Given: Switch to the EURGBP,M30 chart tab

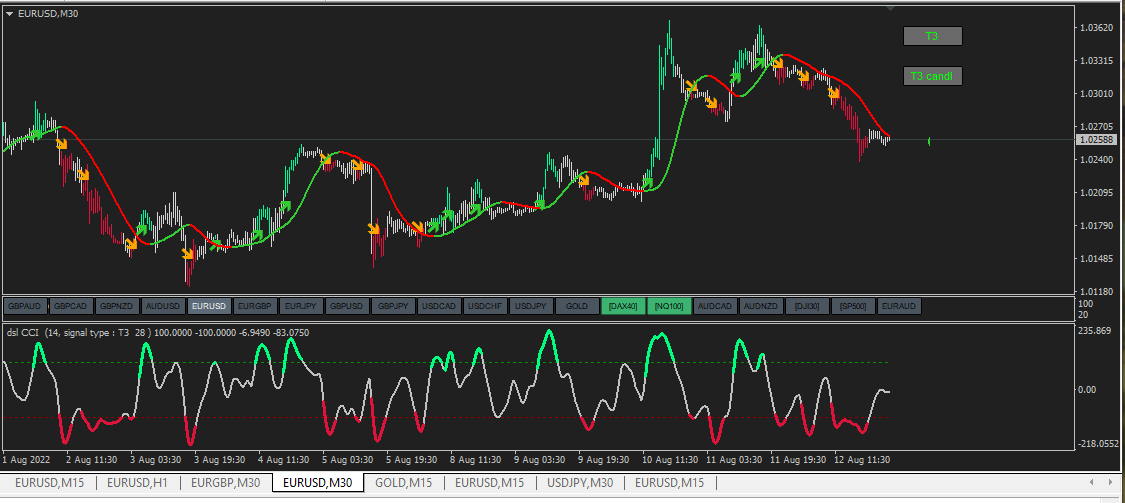Looking at the screenshot, I should (225, 483).
